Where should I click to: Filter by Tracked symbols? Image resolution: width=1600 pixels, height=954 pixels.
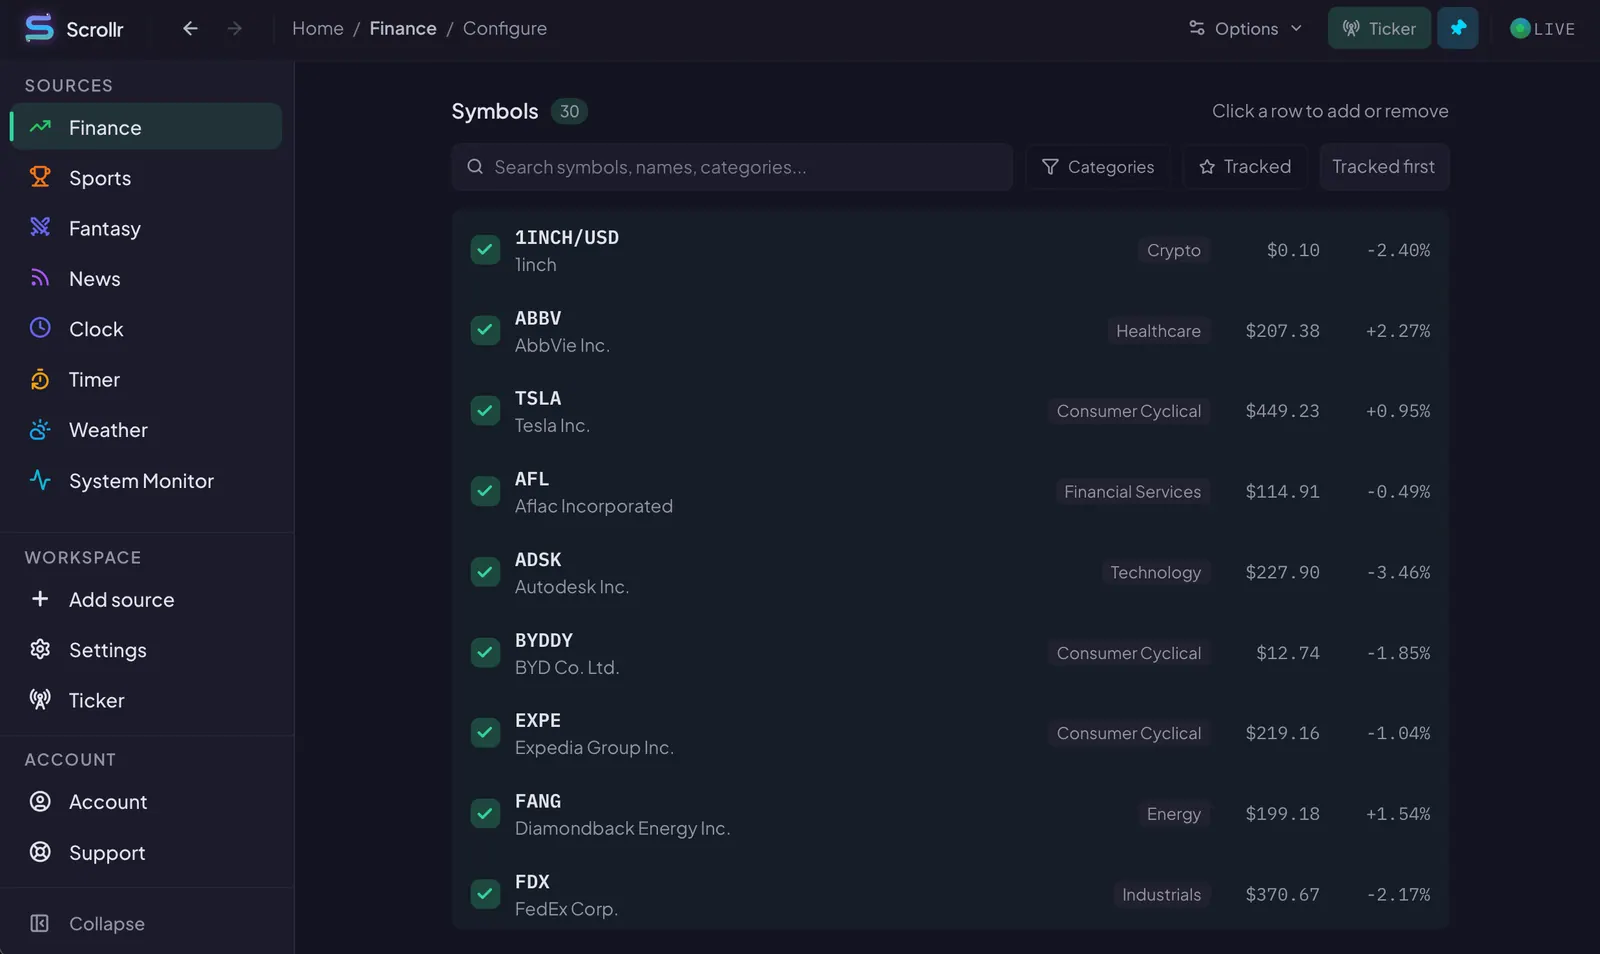pos(1245,167)
